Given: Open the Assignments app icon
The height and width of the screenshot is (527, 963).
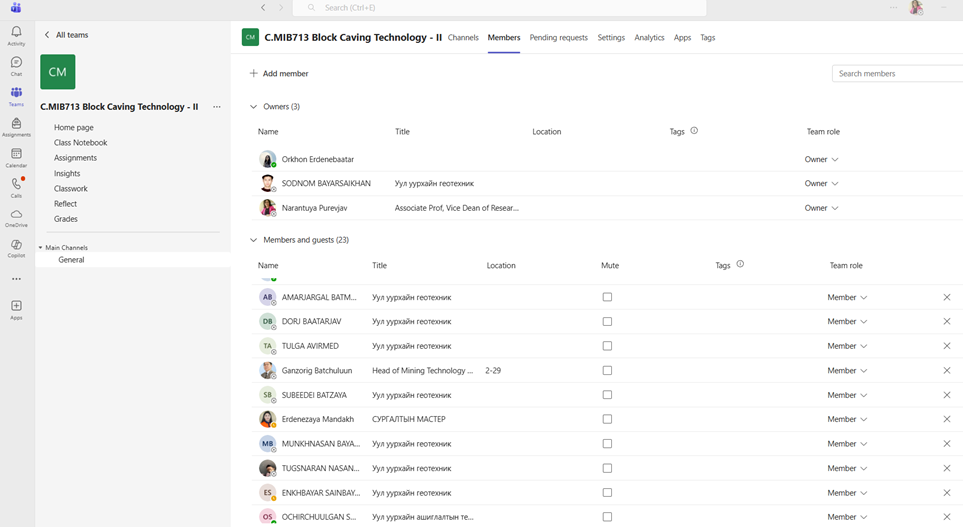Looking at the screenshot, I should [16, 126].
